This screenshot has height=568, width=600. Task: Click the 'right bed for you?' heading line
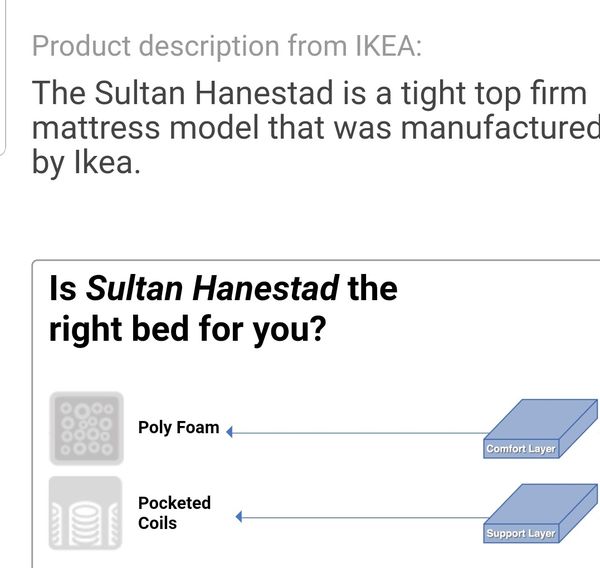coord(188,329)
